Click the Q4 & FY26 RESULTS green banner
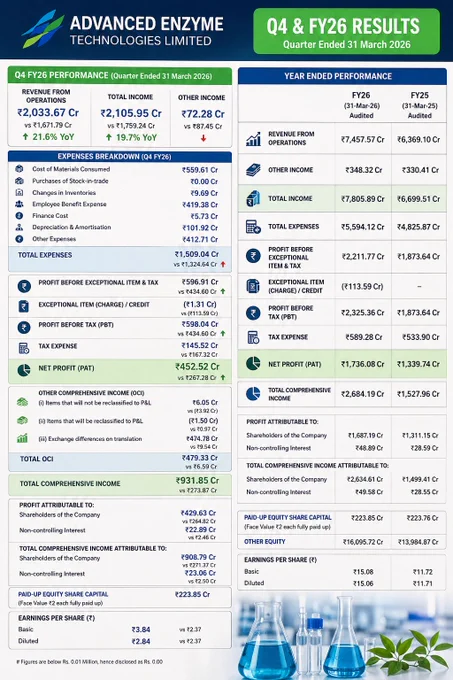The width and height of the screenshot is (453, 680). [x=346, y=31]
